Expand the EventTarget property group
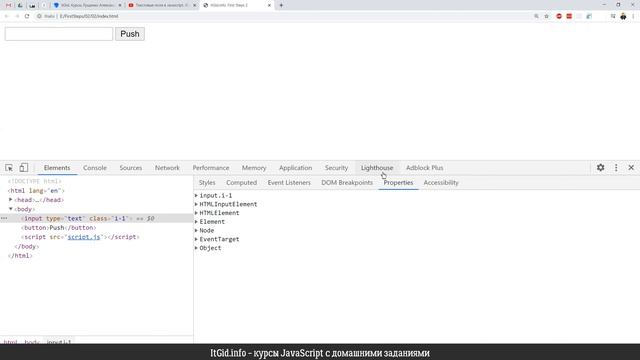Image resolution: width=640 pixels, height=360 pixels. [196, 239]
